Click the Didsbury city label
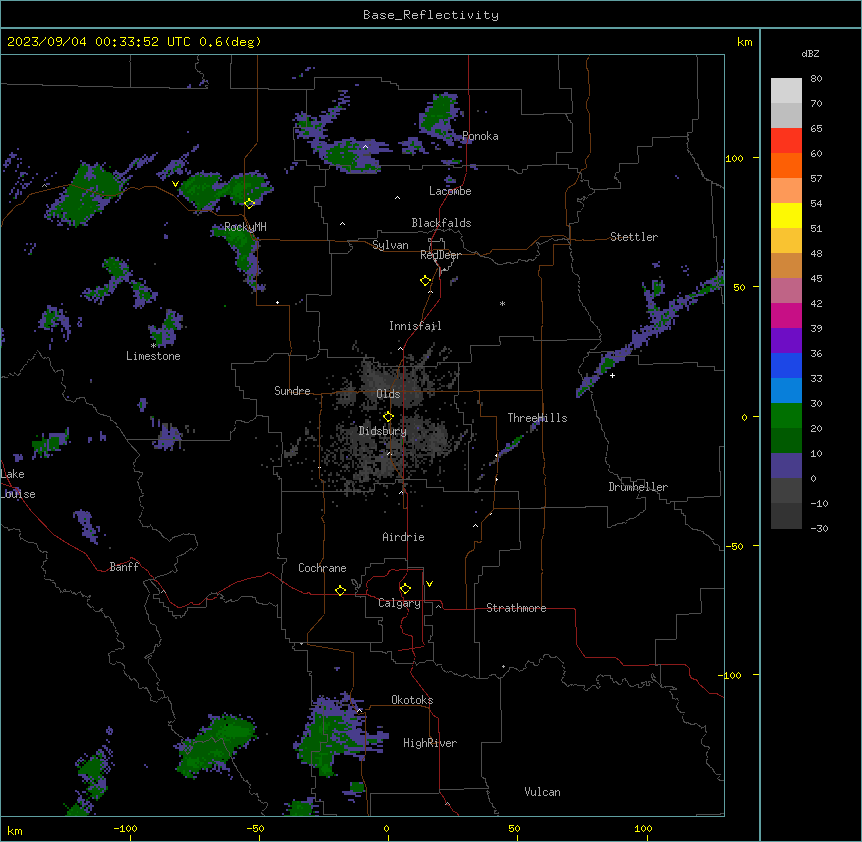 coord(383,431)
